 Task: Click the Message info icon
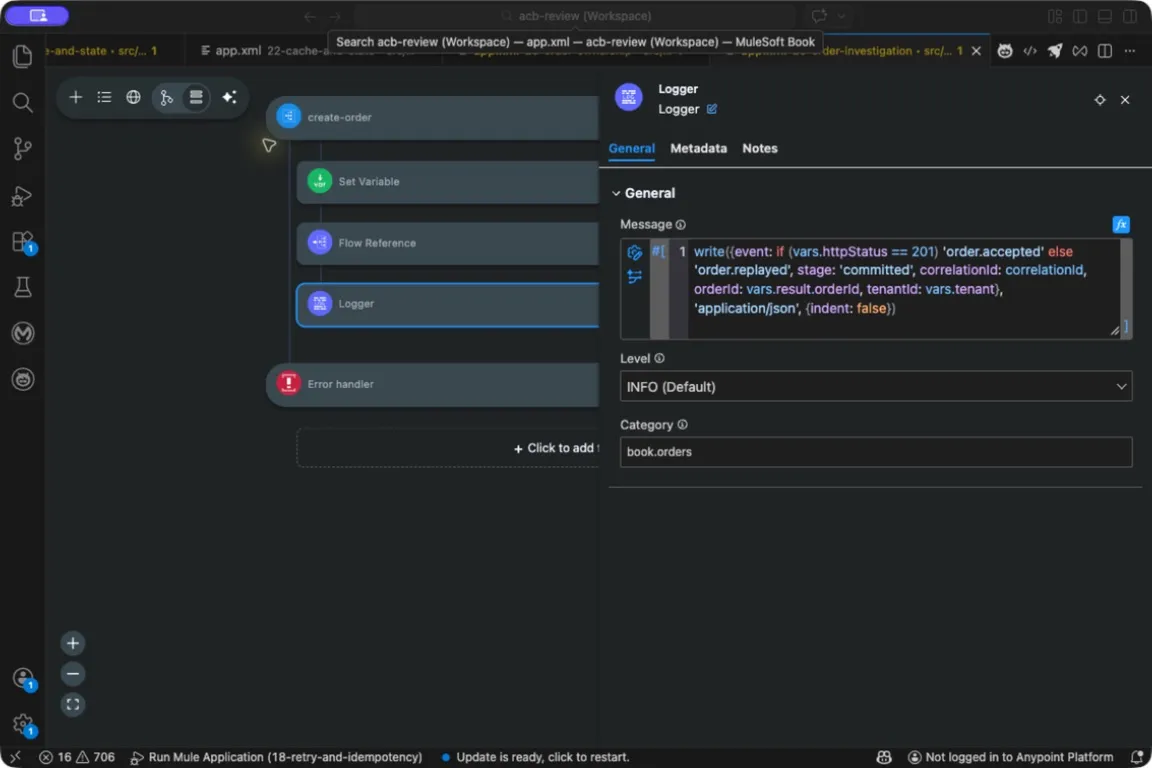tap(680, 225)
